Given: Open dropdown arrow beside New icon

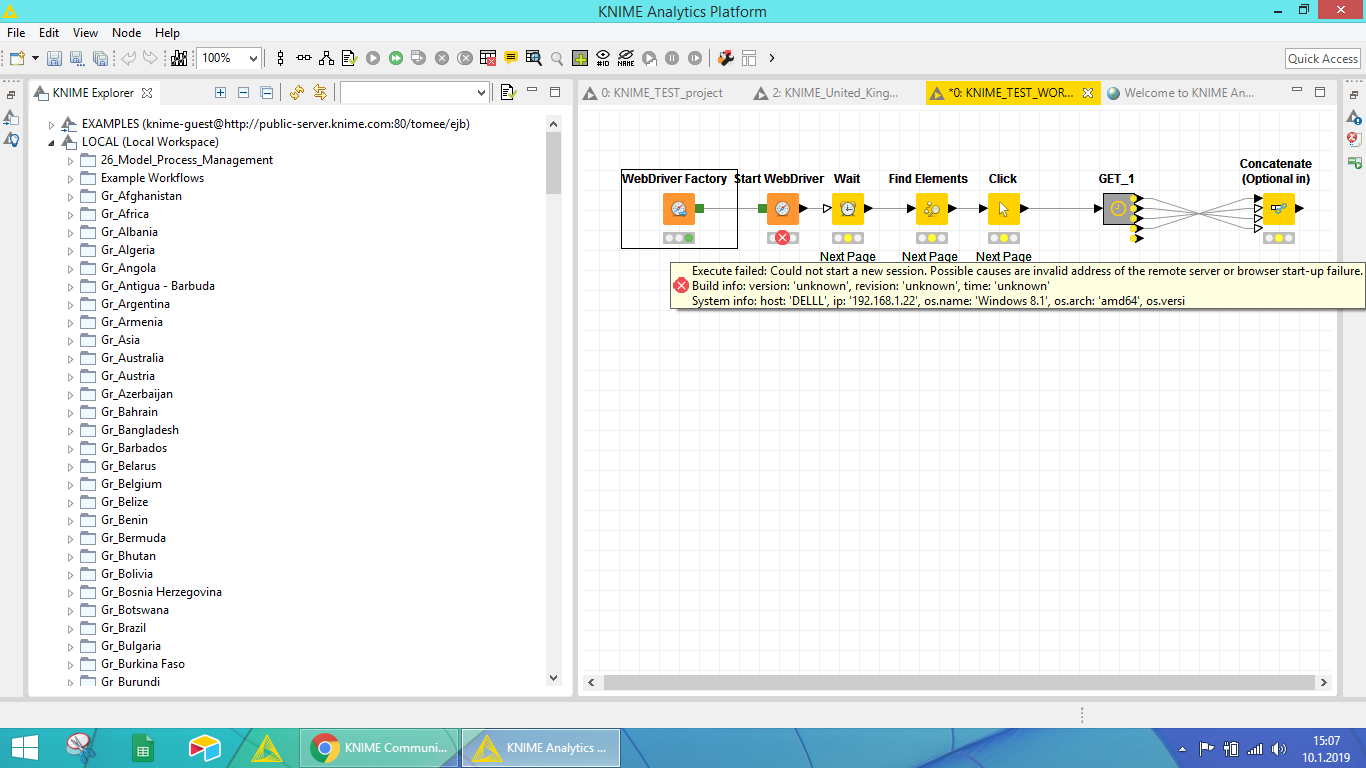Looking at the screenshot, I should coord(35,58).
